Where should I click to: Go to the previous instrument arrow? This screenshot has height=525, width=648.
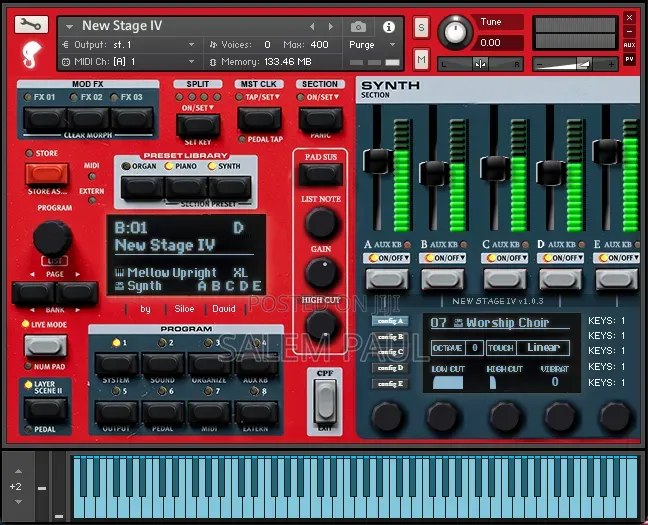312,26
